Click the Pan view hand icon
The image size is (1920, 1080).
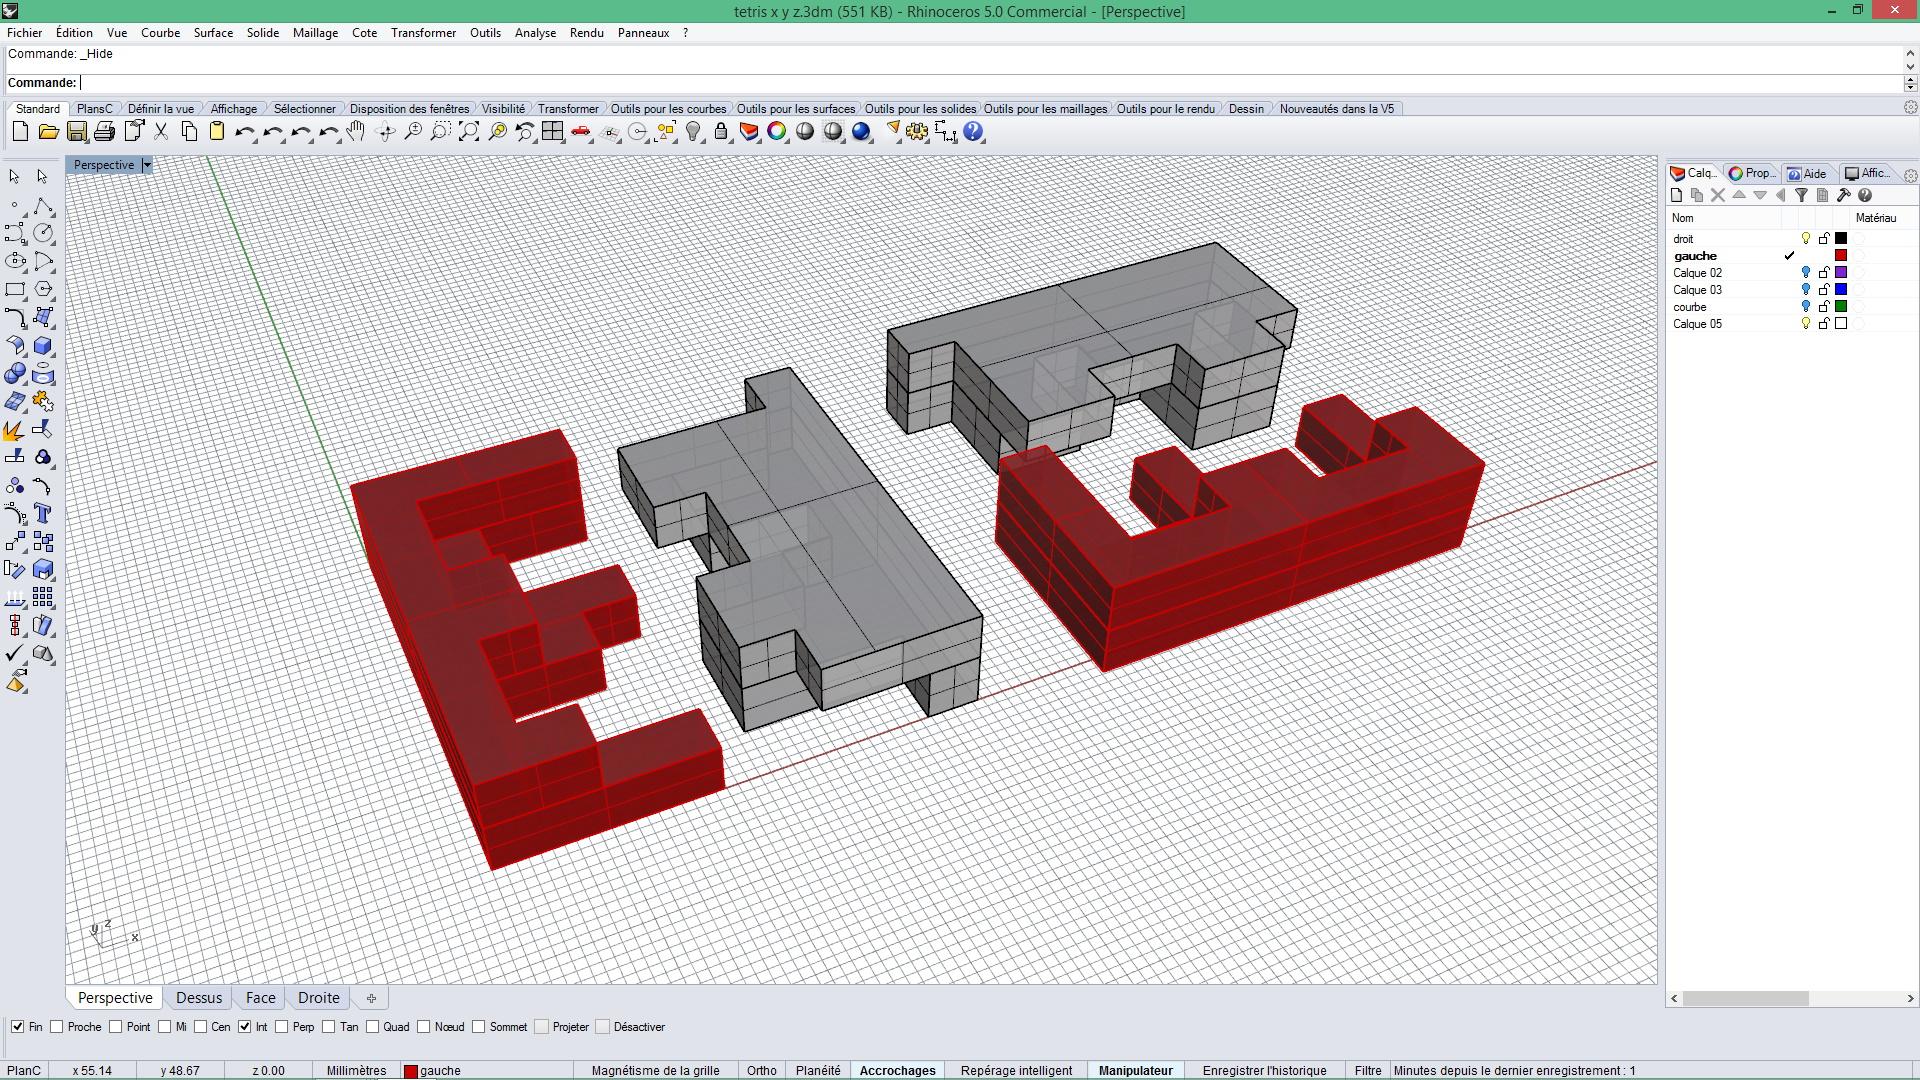point(357,132)
